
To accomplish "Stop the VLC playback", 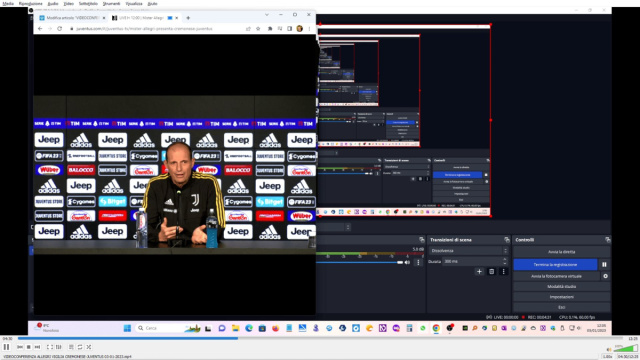I will [x=29, y=347].
